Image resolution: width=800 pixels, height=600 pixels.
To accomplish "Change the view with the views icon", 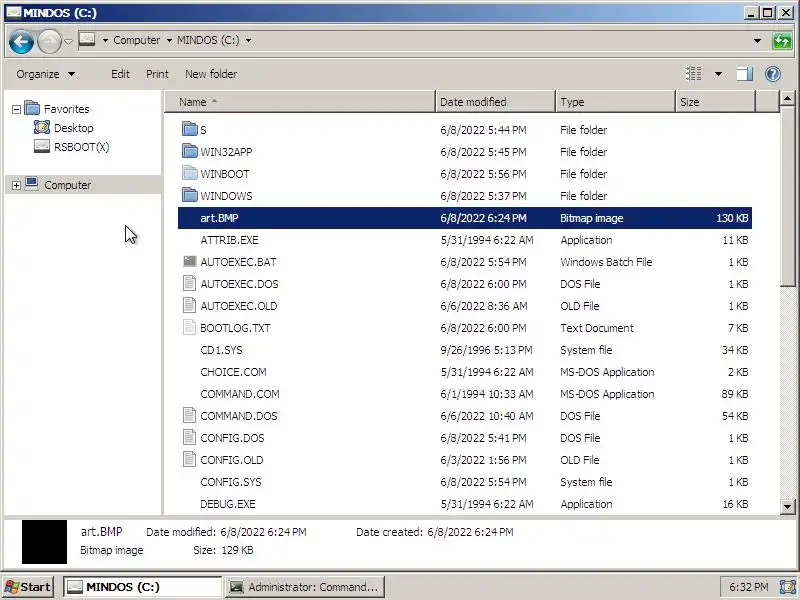I will 693,74.
